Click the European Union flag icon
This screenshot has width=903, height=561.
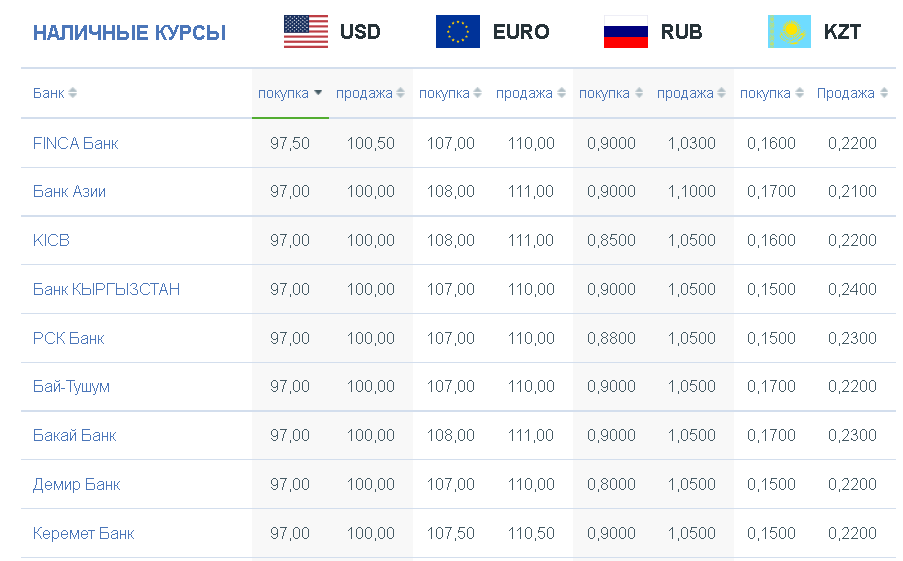(x=458, y=31)
